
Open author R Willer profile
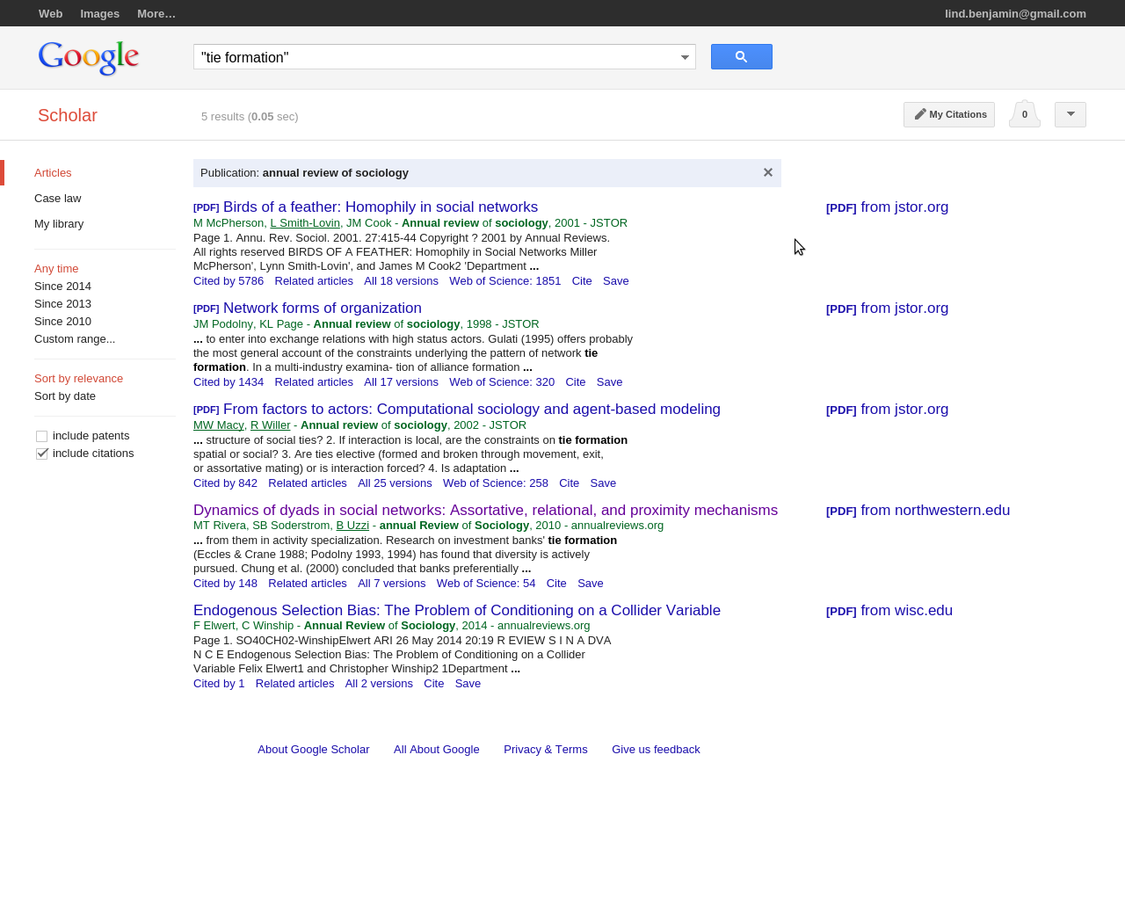[270, 426]
